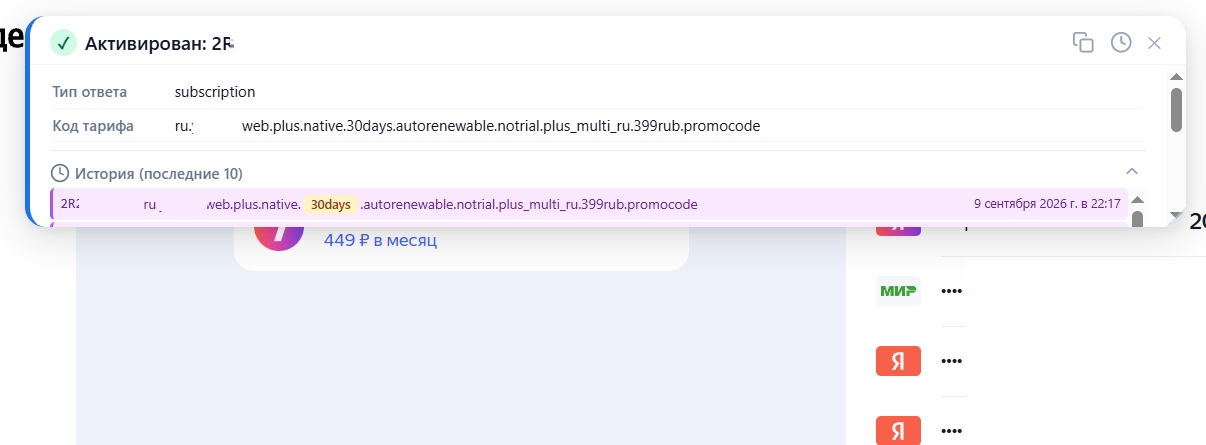
Task: Open history via top-right clock icon
Action: 1121,42
